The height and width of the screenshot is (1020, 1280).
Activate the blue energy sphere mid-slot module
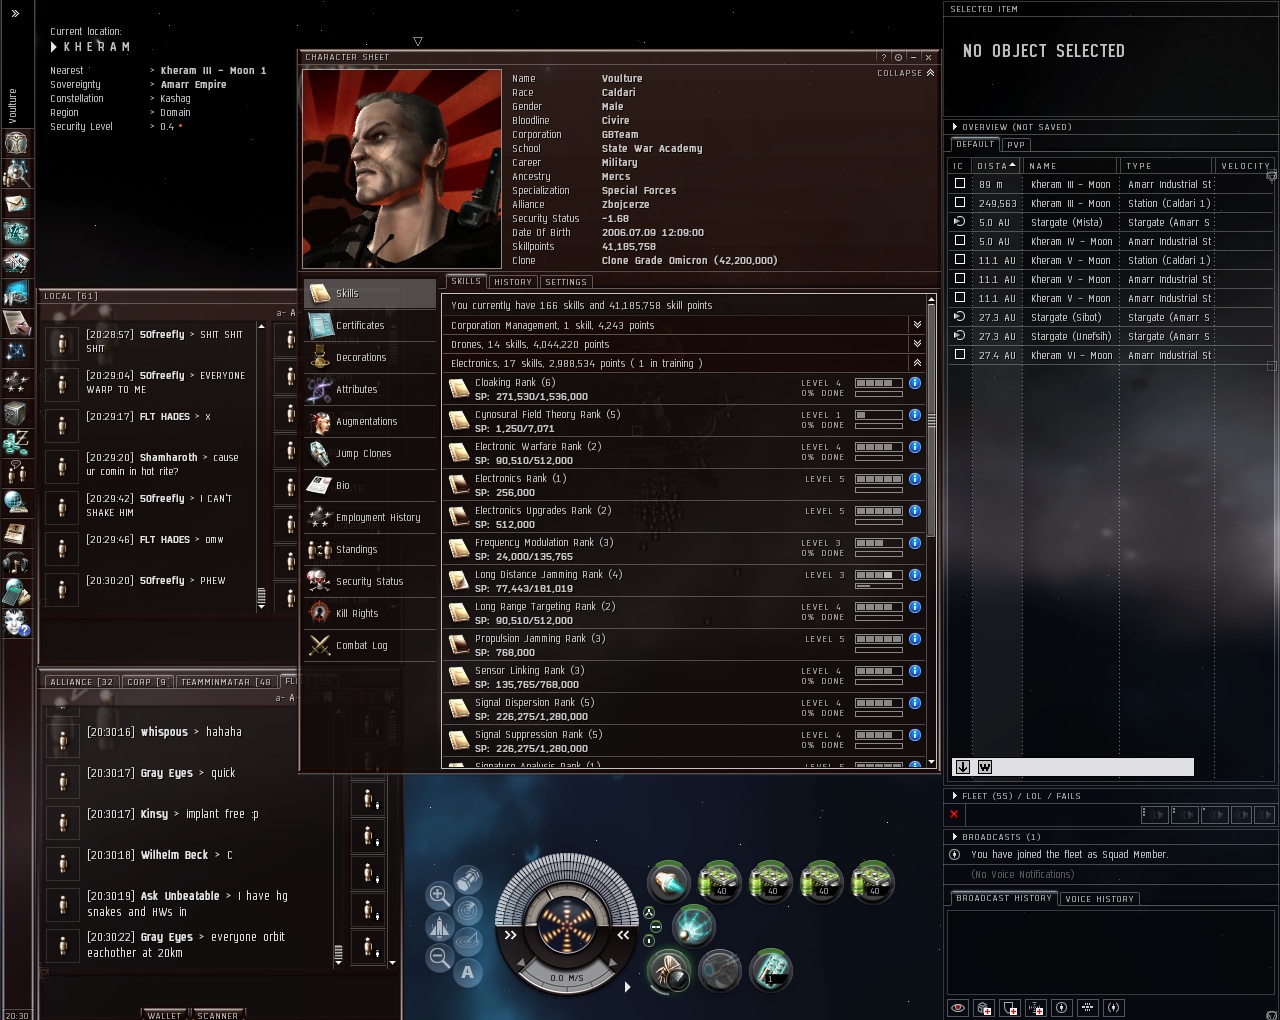tap(693, 926)
